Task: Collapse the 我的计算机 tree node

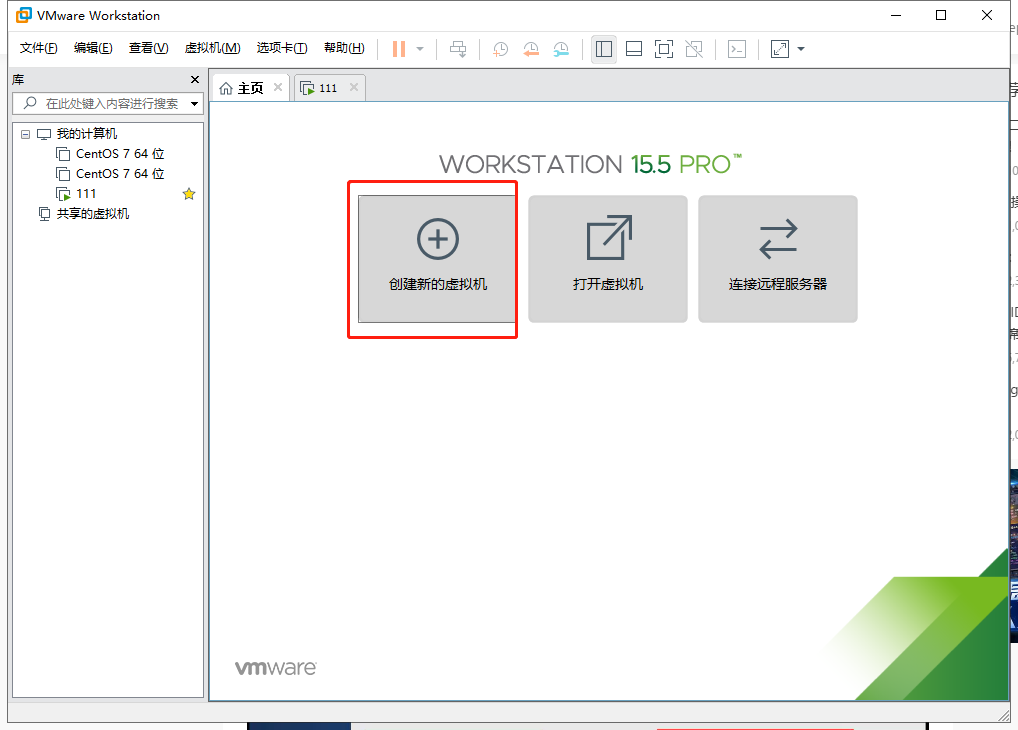Action: 25,134
